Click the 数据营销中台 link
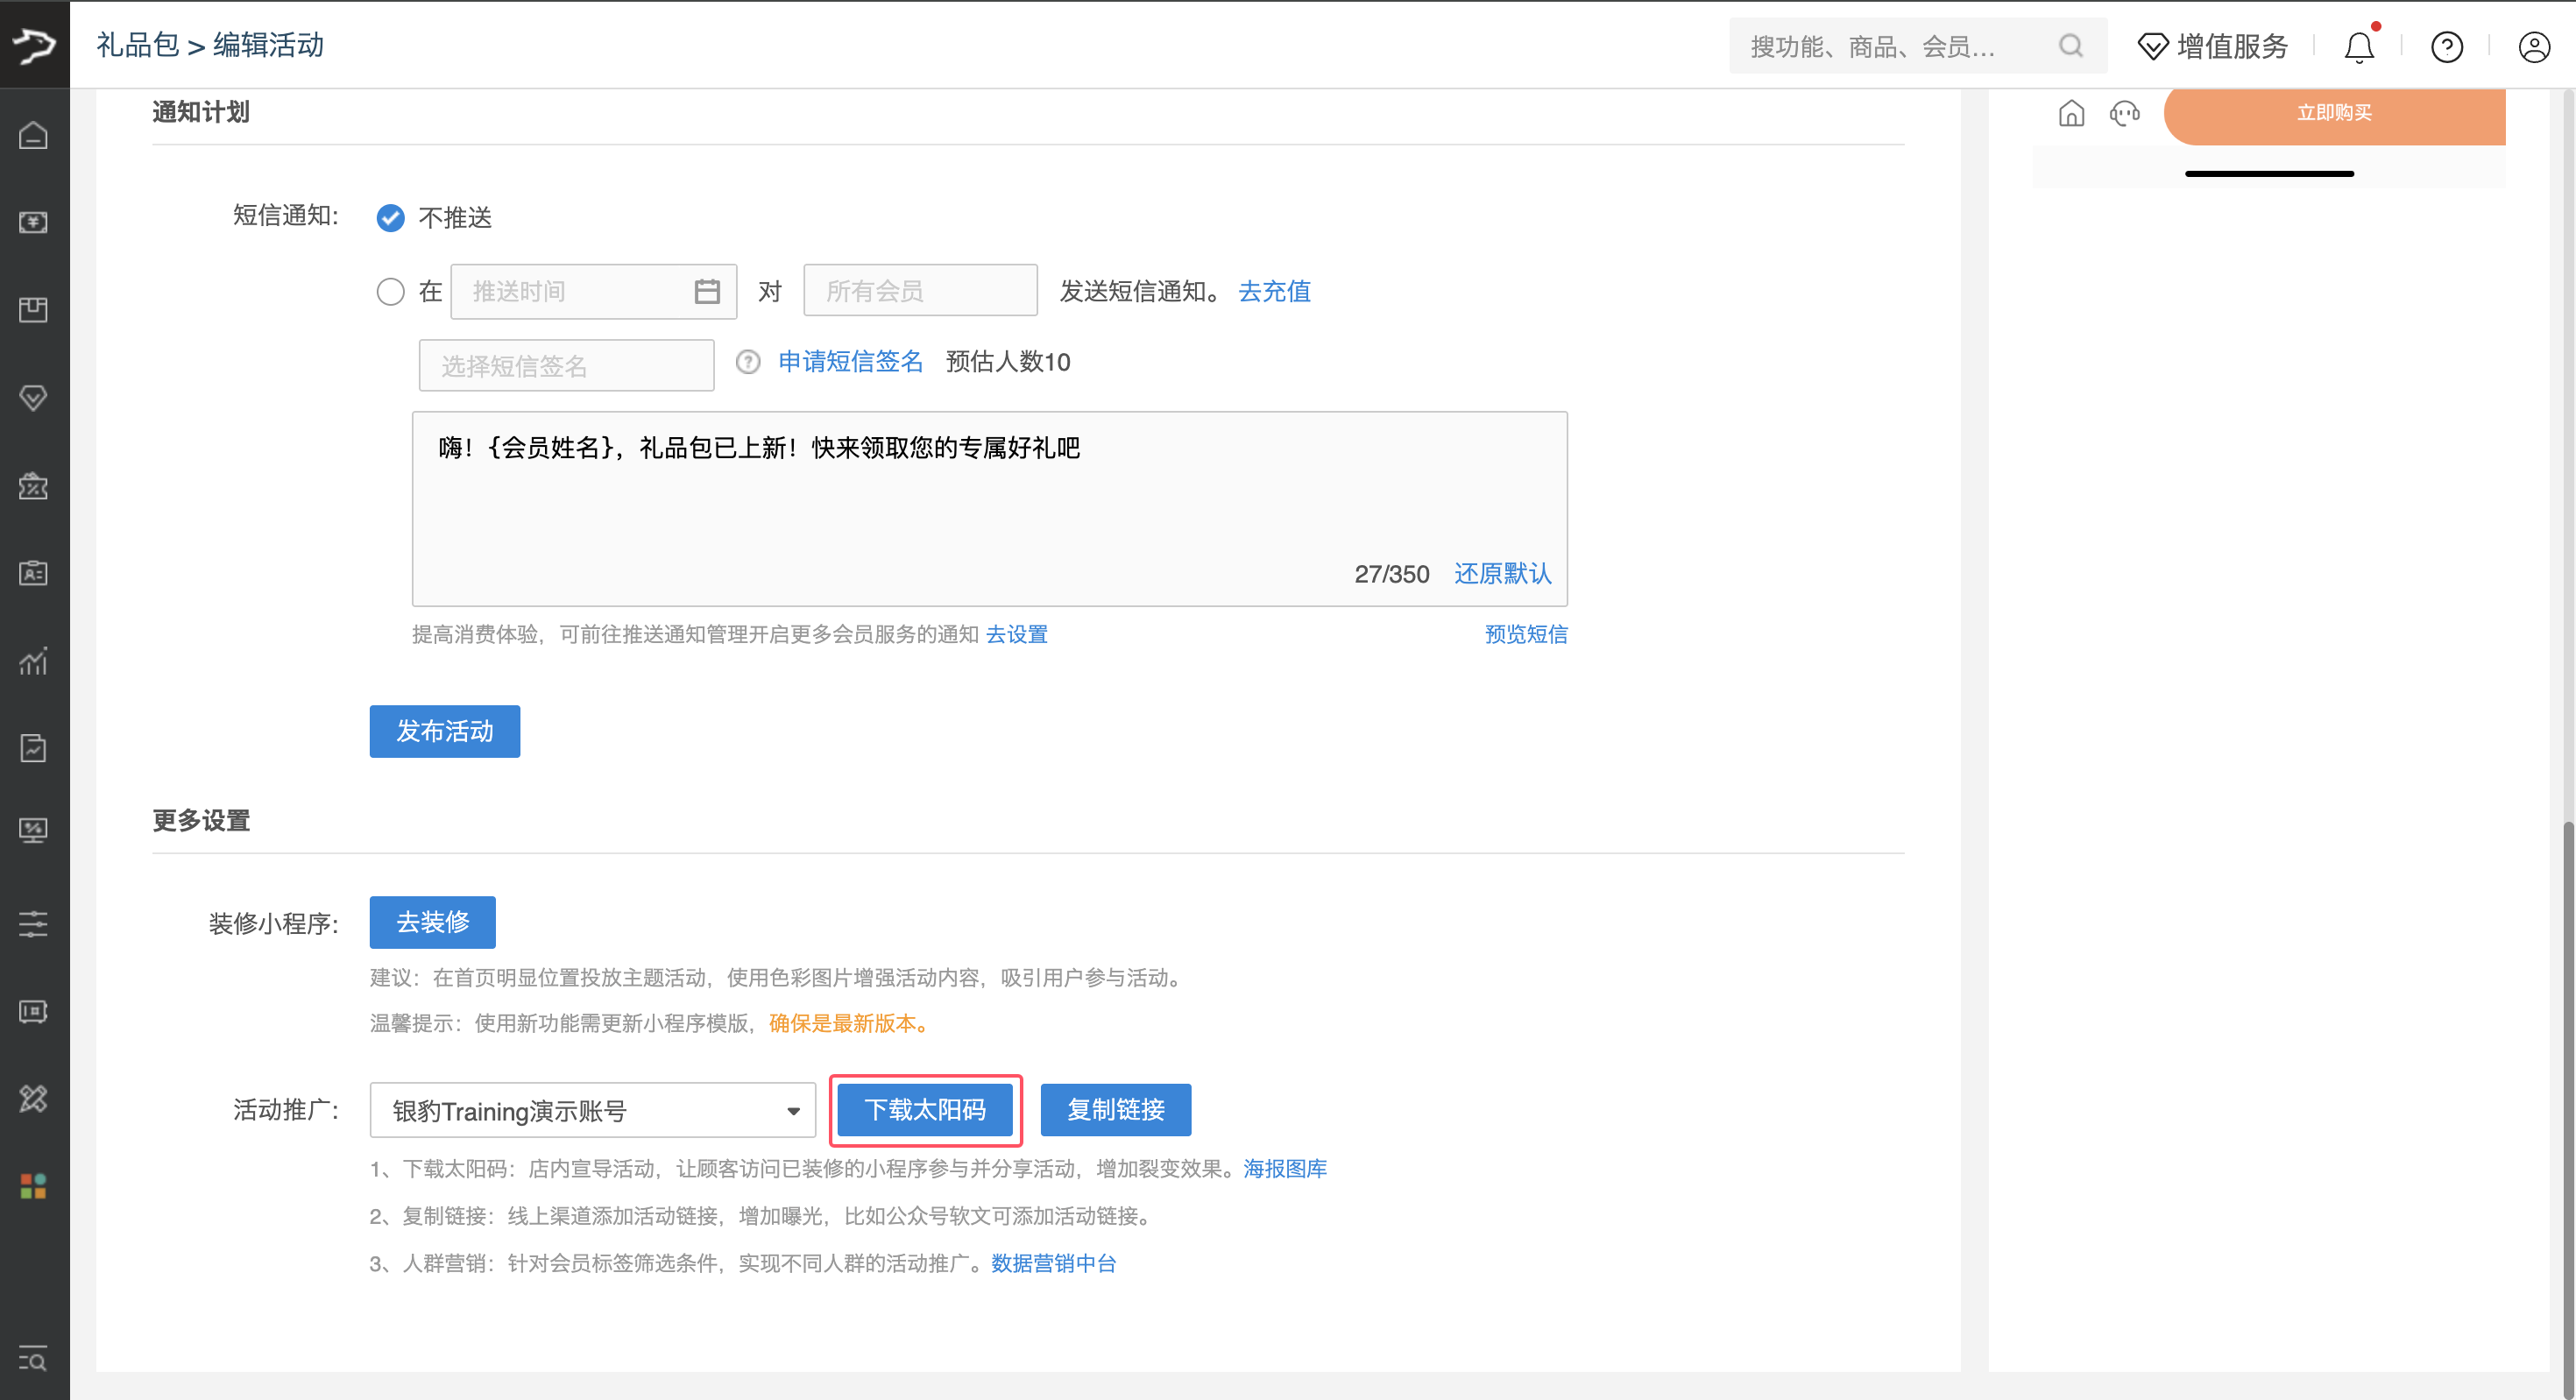The image size is (2576, 1400). (1053, 1263)
